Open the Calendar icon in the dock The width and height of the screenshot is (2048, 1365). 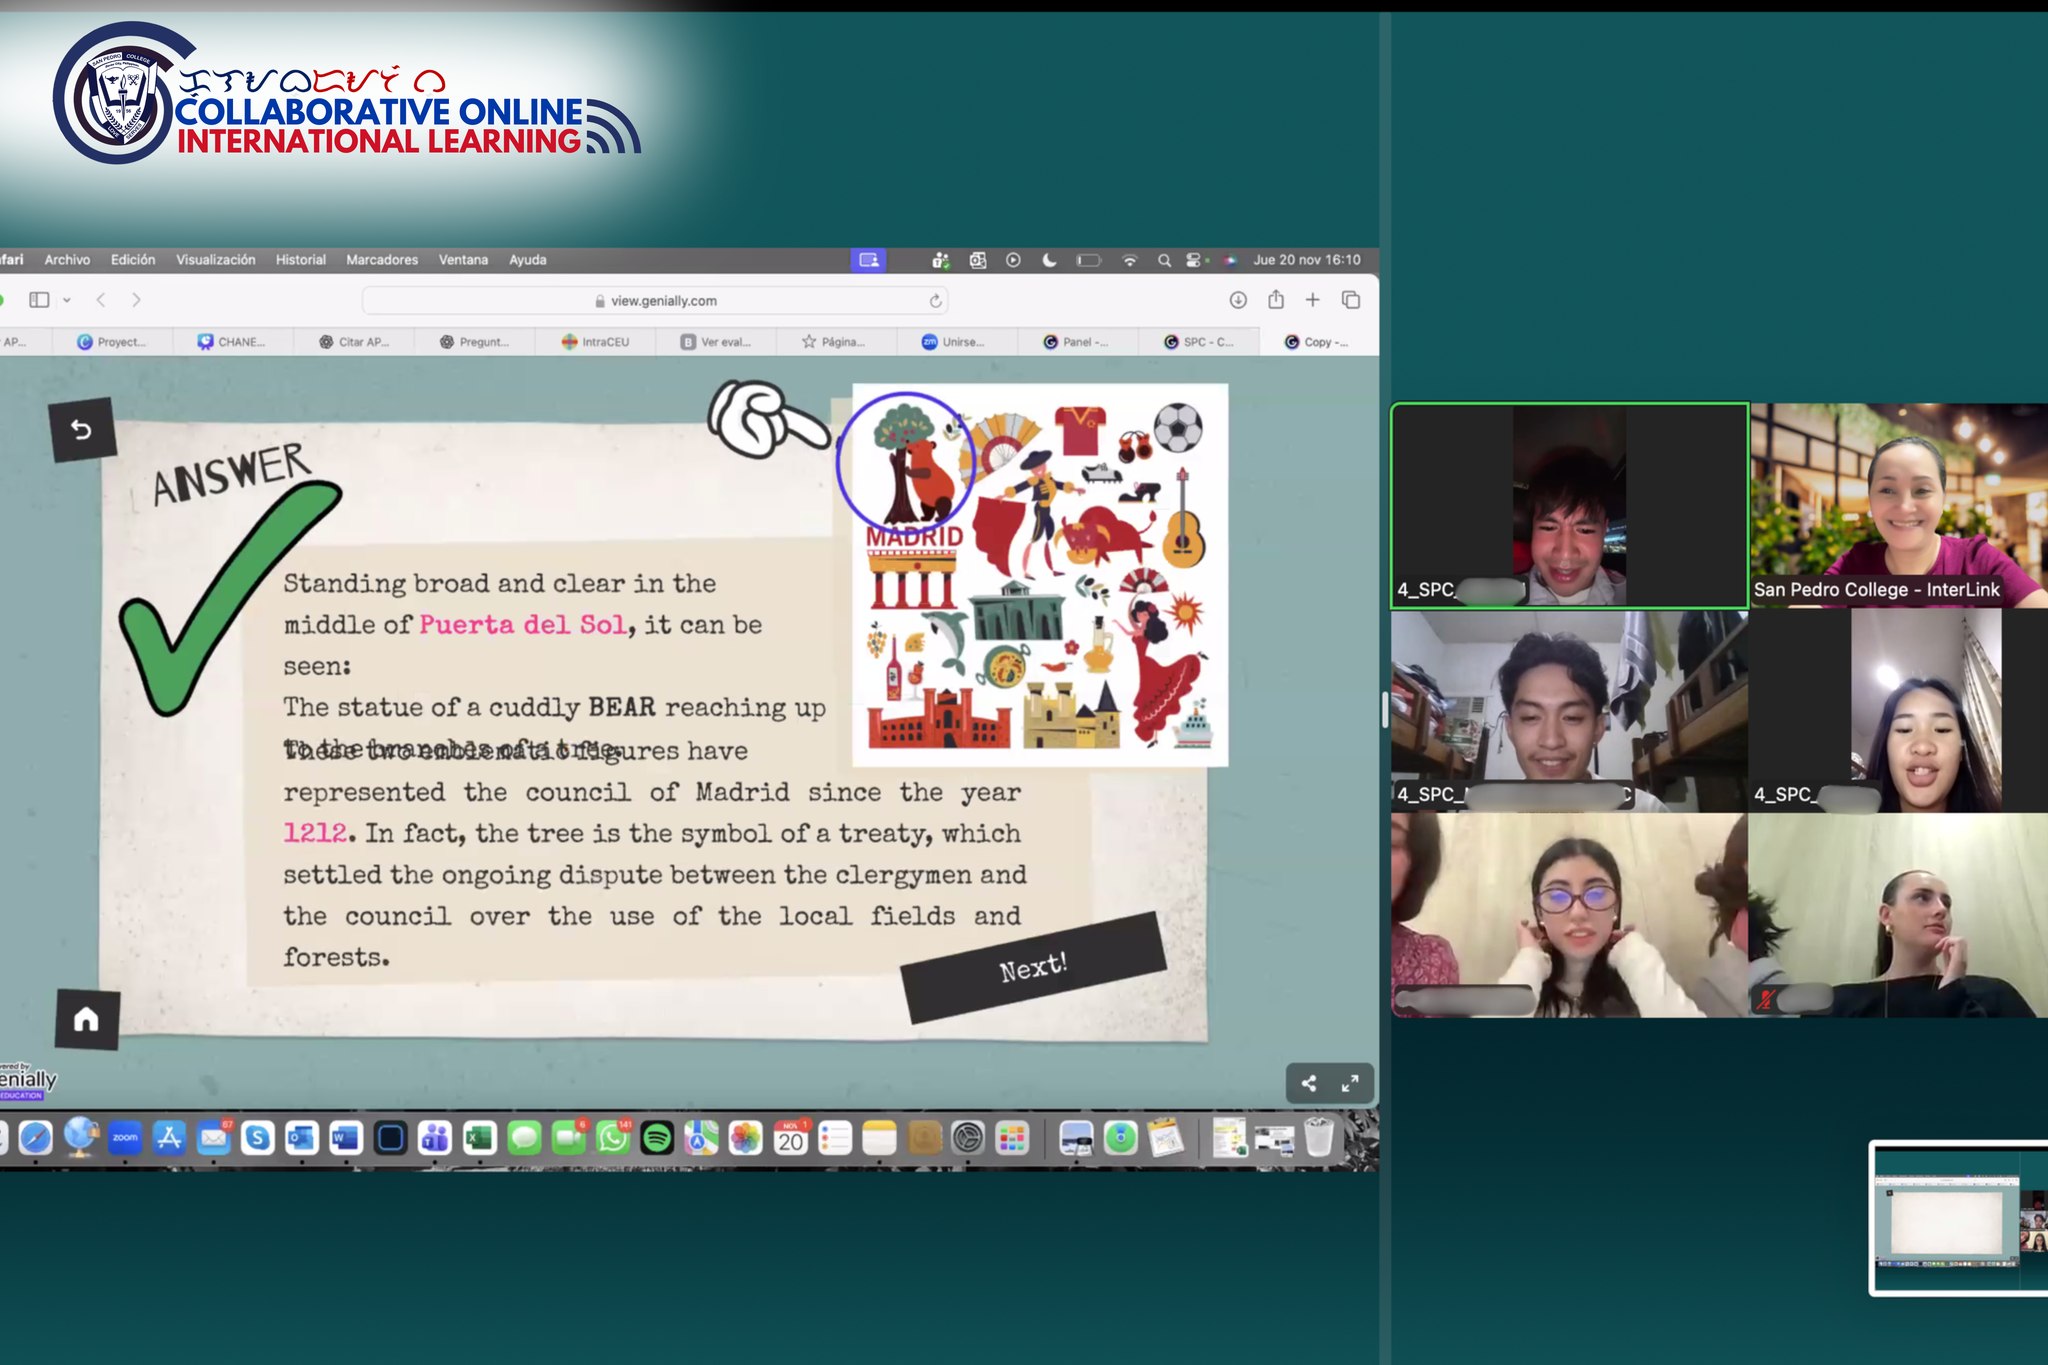[x=790, y=1138]
